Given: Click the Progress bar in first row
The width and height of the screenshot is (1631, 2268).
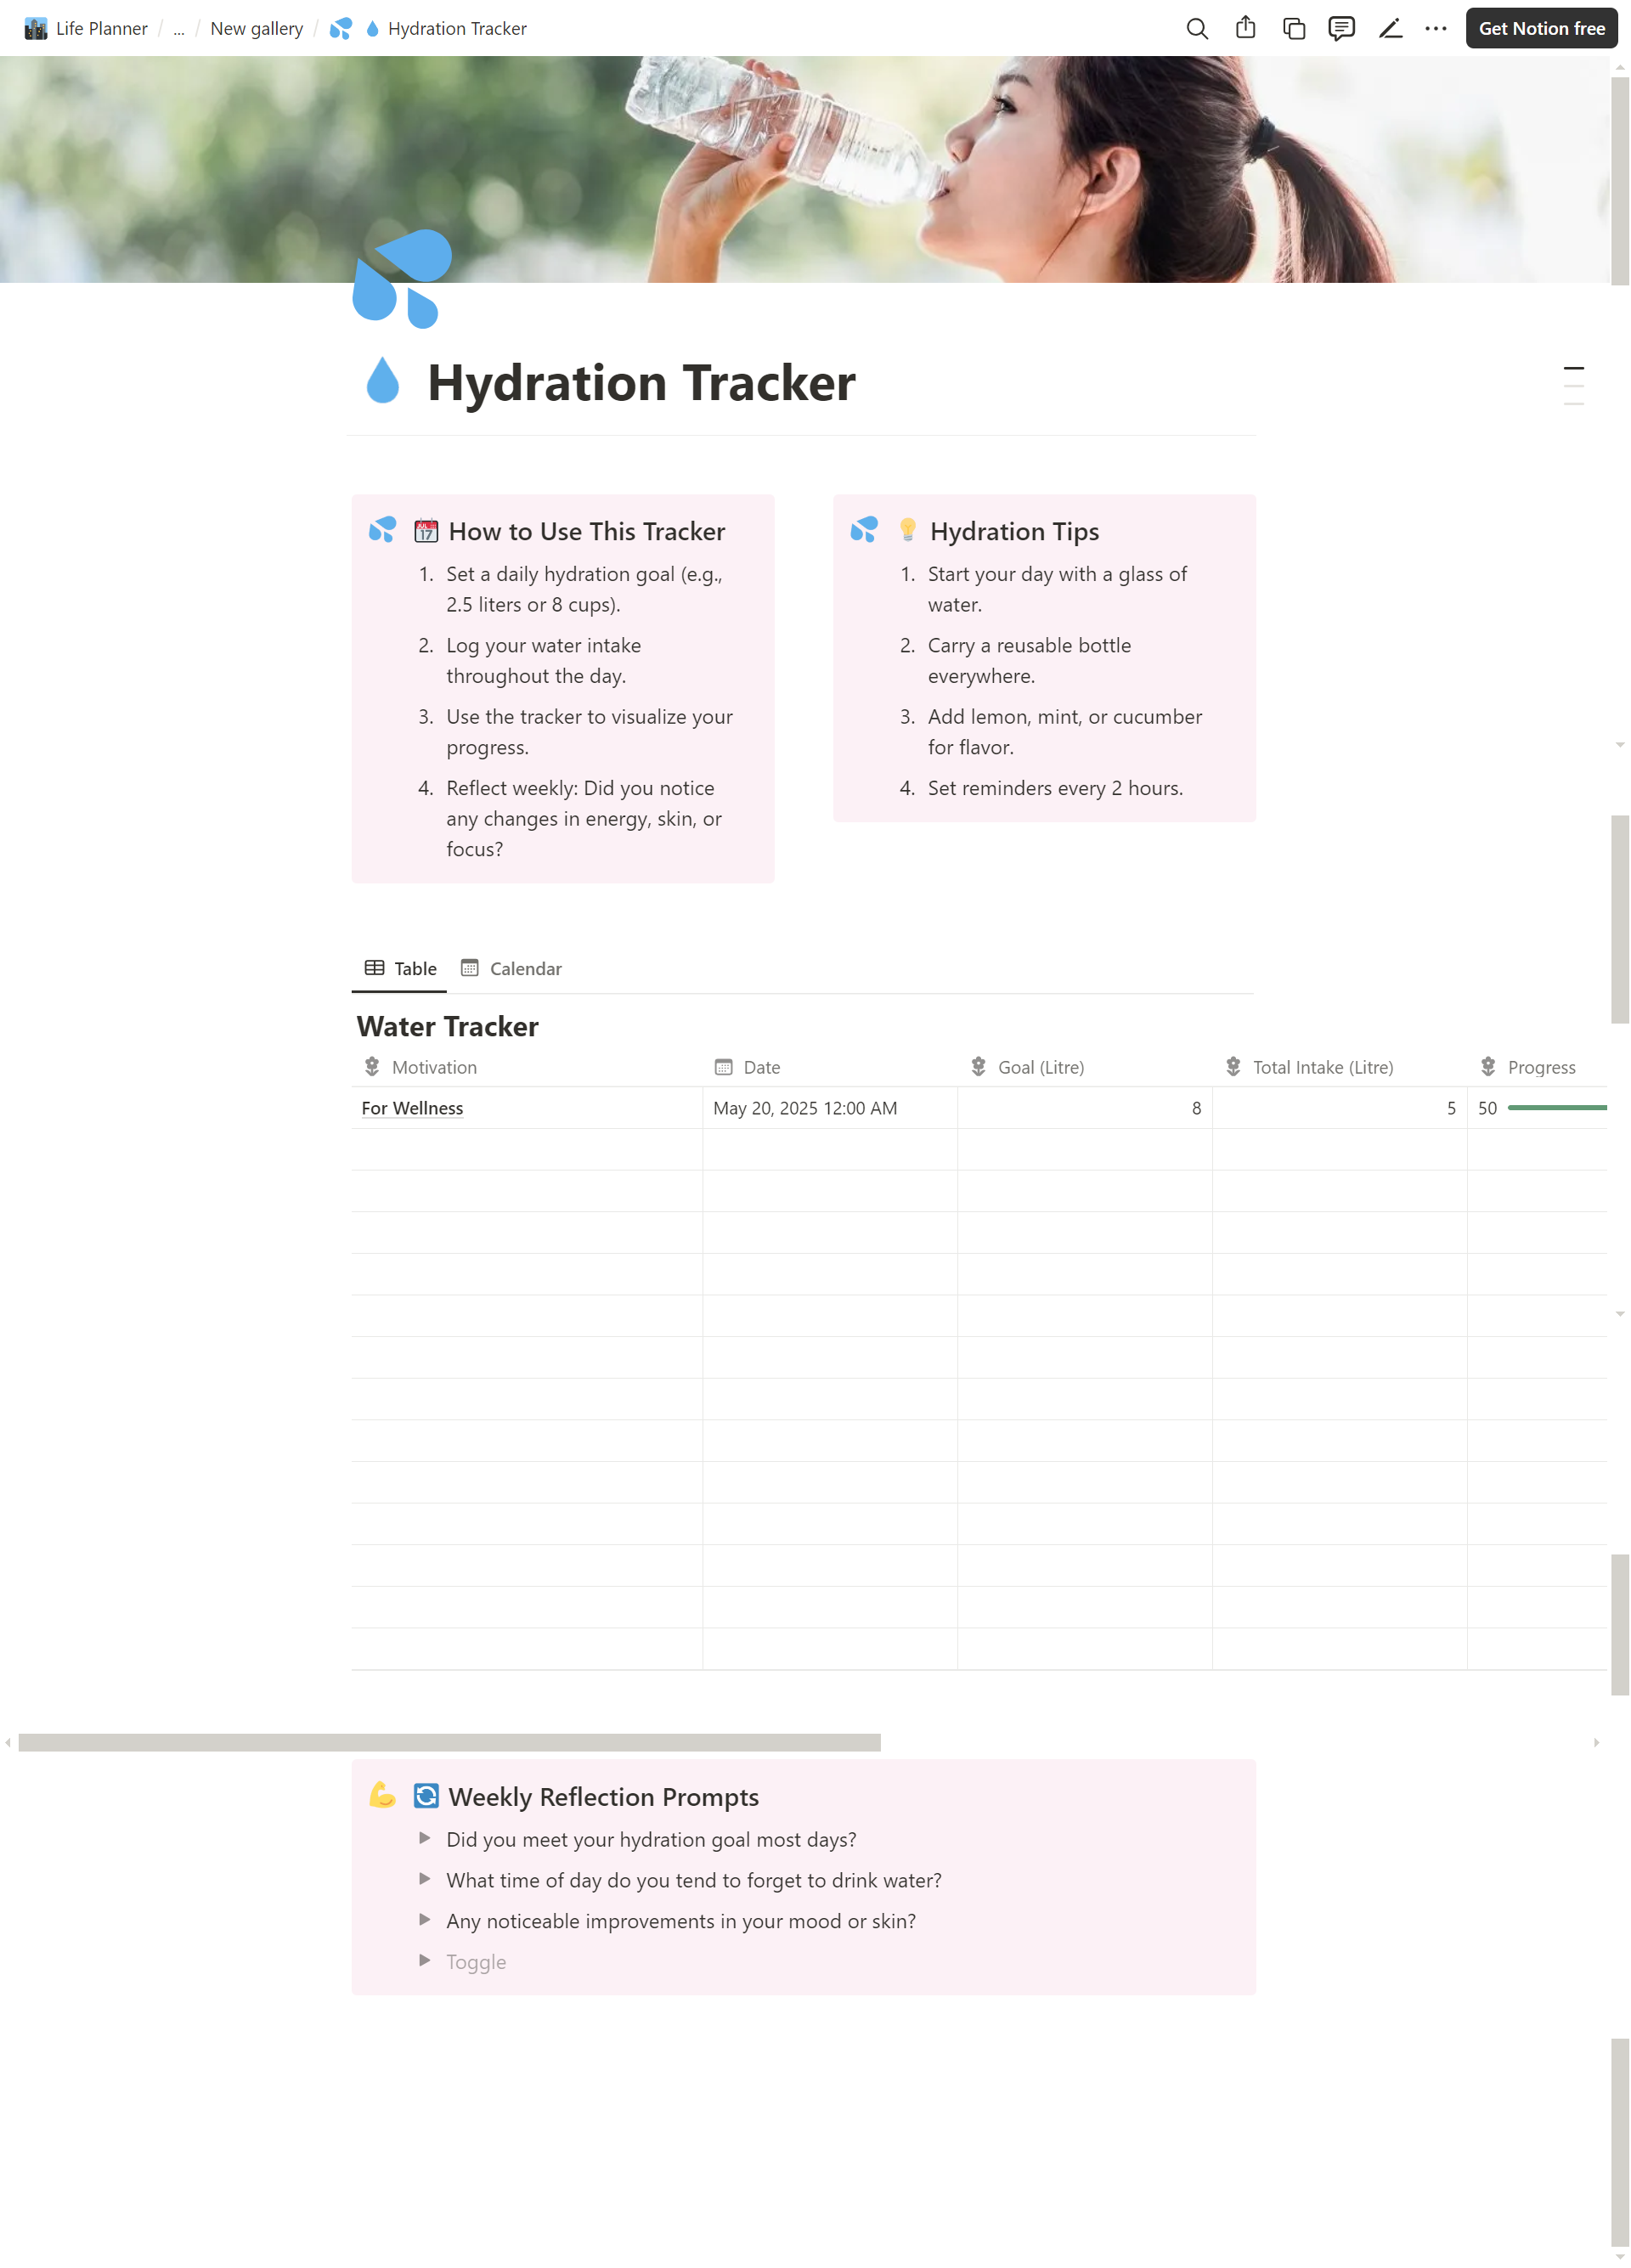Looking at the screenshot, I should coord(1556,1108).
